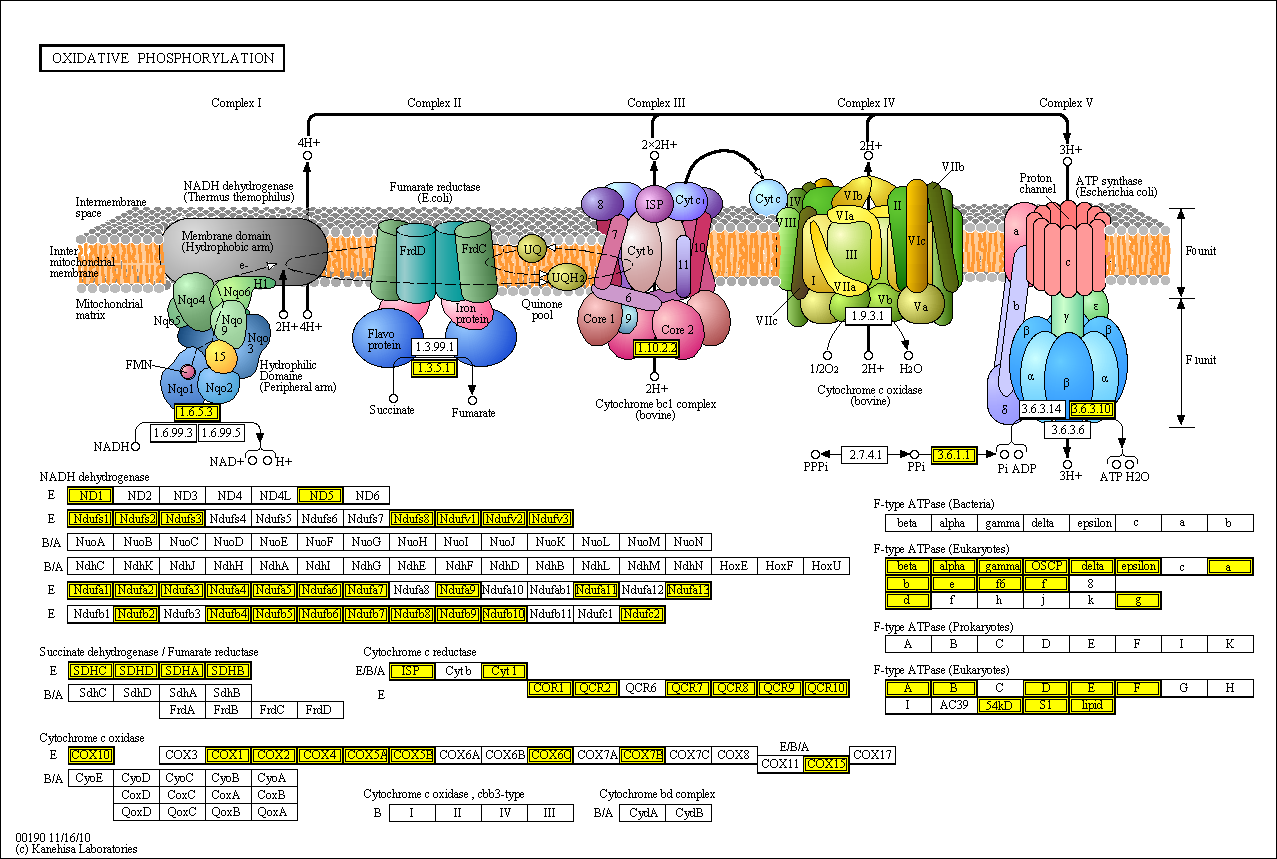1277x859 pixels.
Task: Click the Oxidative Phosphorylation title box
Action: [162, 58]
